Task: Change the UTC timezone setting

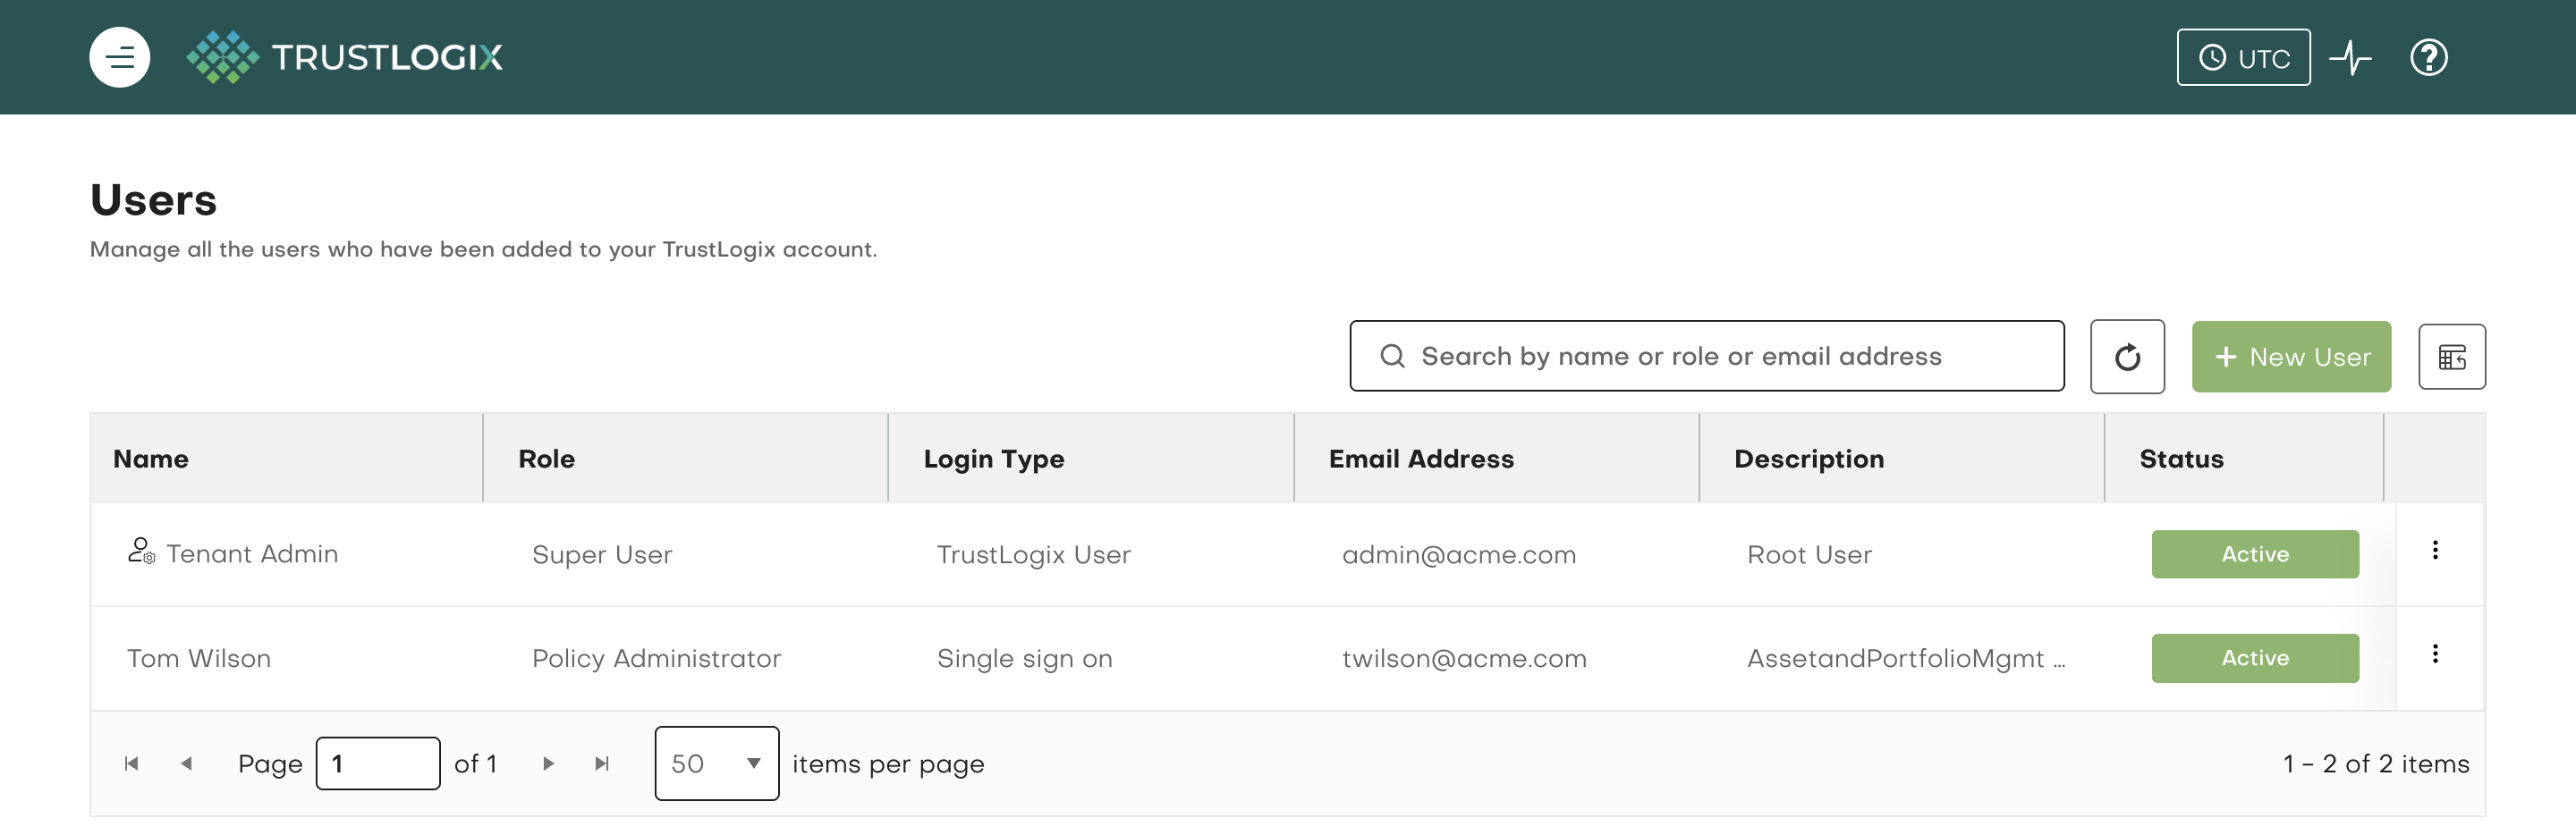Action: (x=2243, y=57)
